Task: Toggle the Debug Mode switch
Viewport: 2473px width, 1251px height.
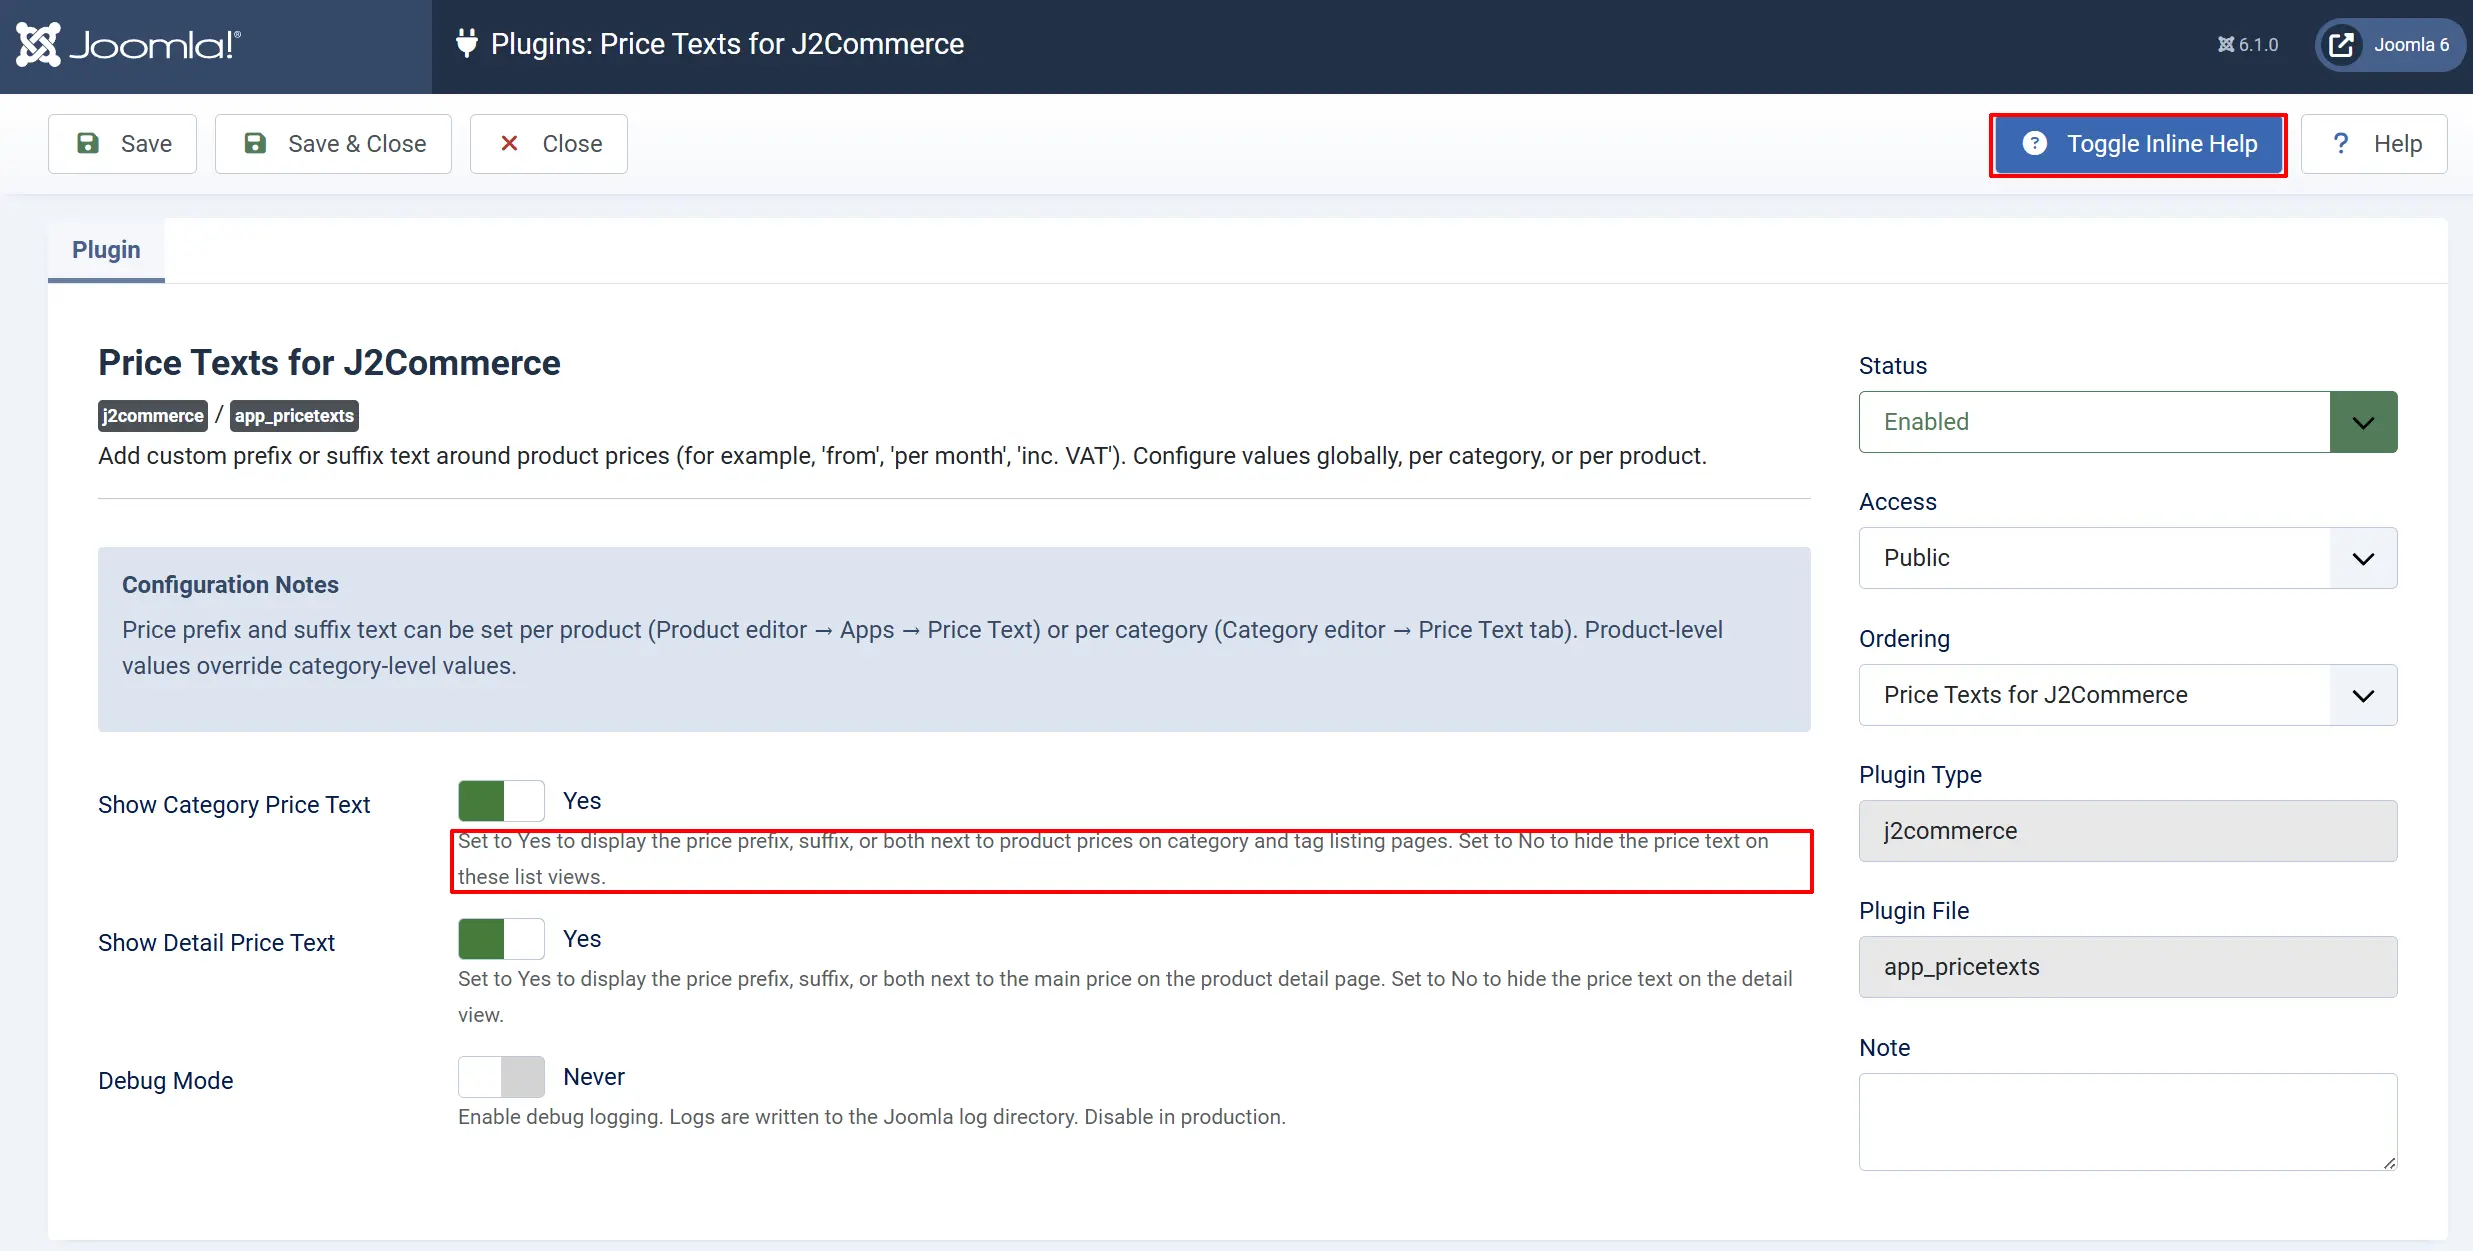Action: (501, 1077)
